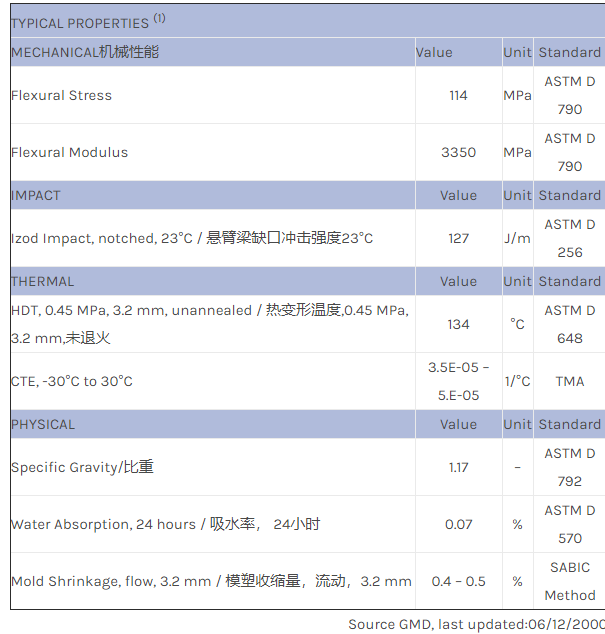605x634 pixels.
Task: Select the HDT unannealed row label
Action: (210, 324)
